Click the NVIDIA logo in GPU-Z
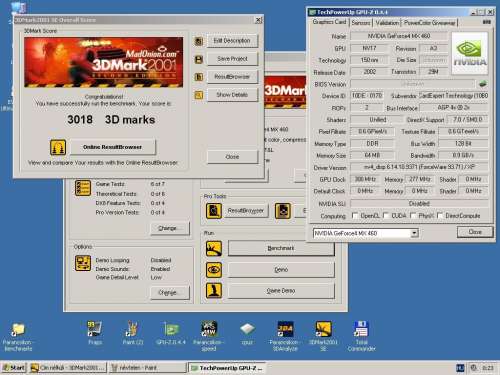The width and height of the screenshot is (500, 375). 470,53
